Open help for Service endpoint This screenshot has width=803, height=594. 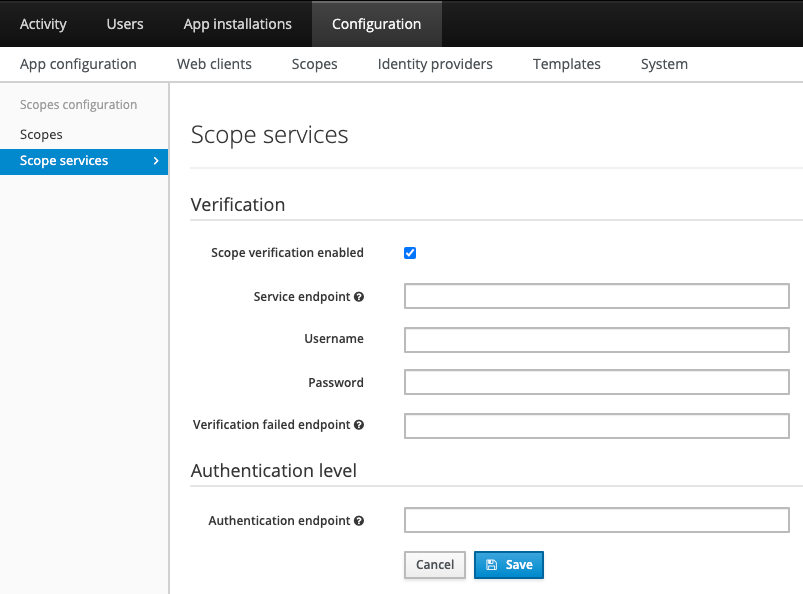pyautogui.click(x=359, y=297)
